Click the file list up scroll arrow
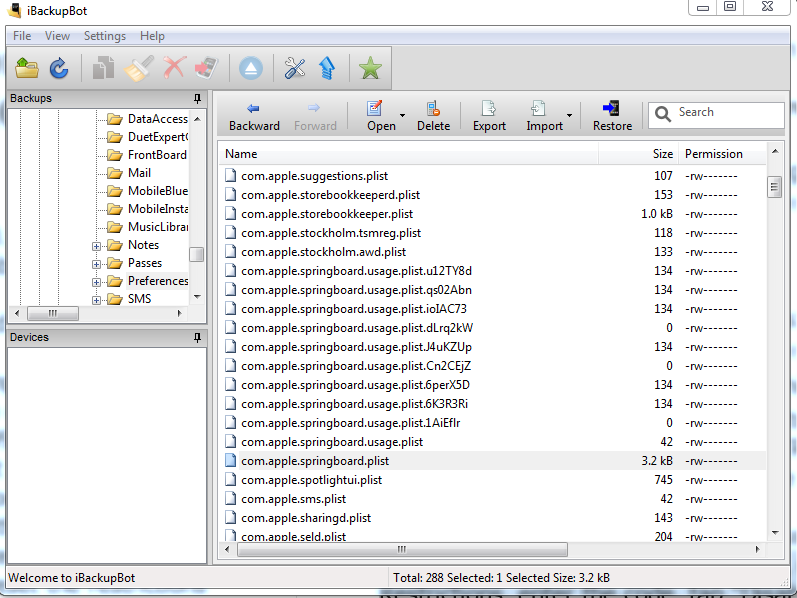The image size is (797, 598). 775,151
